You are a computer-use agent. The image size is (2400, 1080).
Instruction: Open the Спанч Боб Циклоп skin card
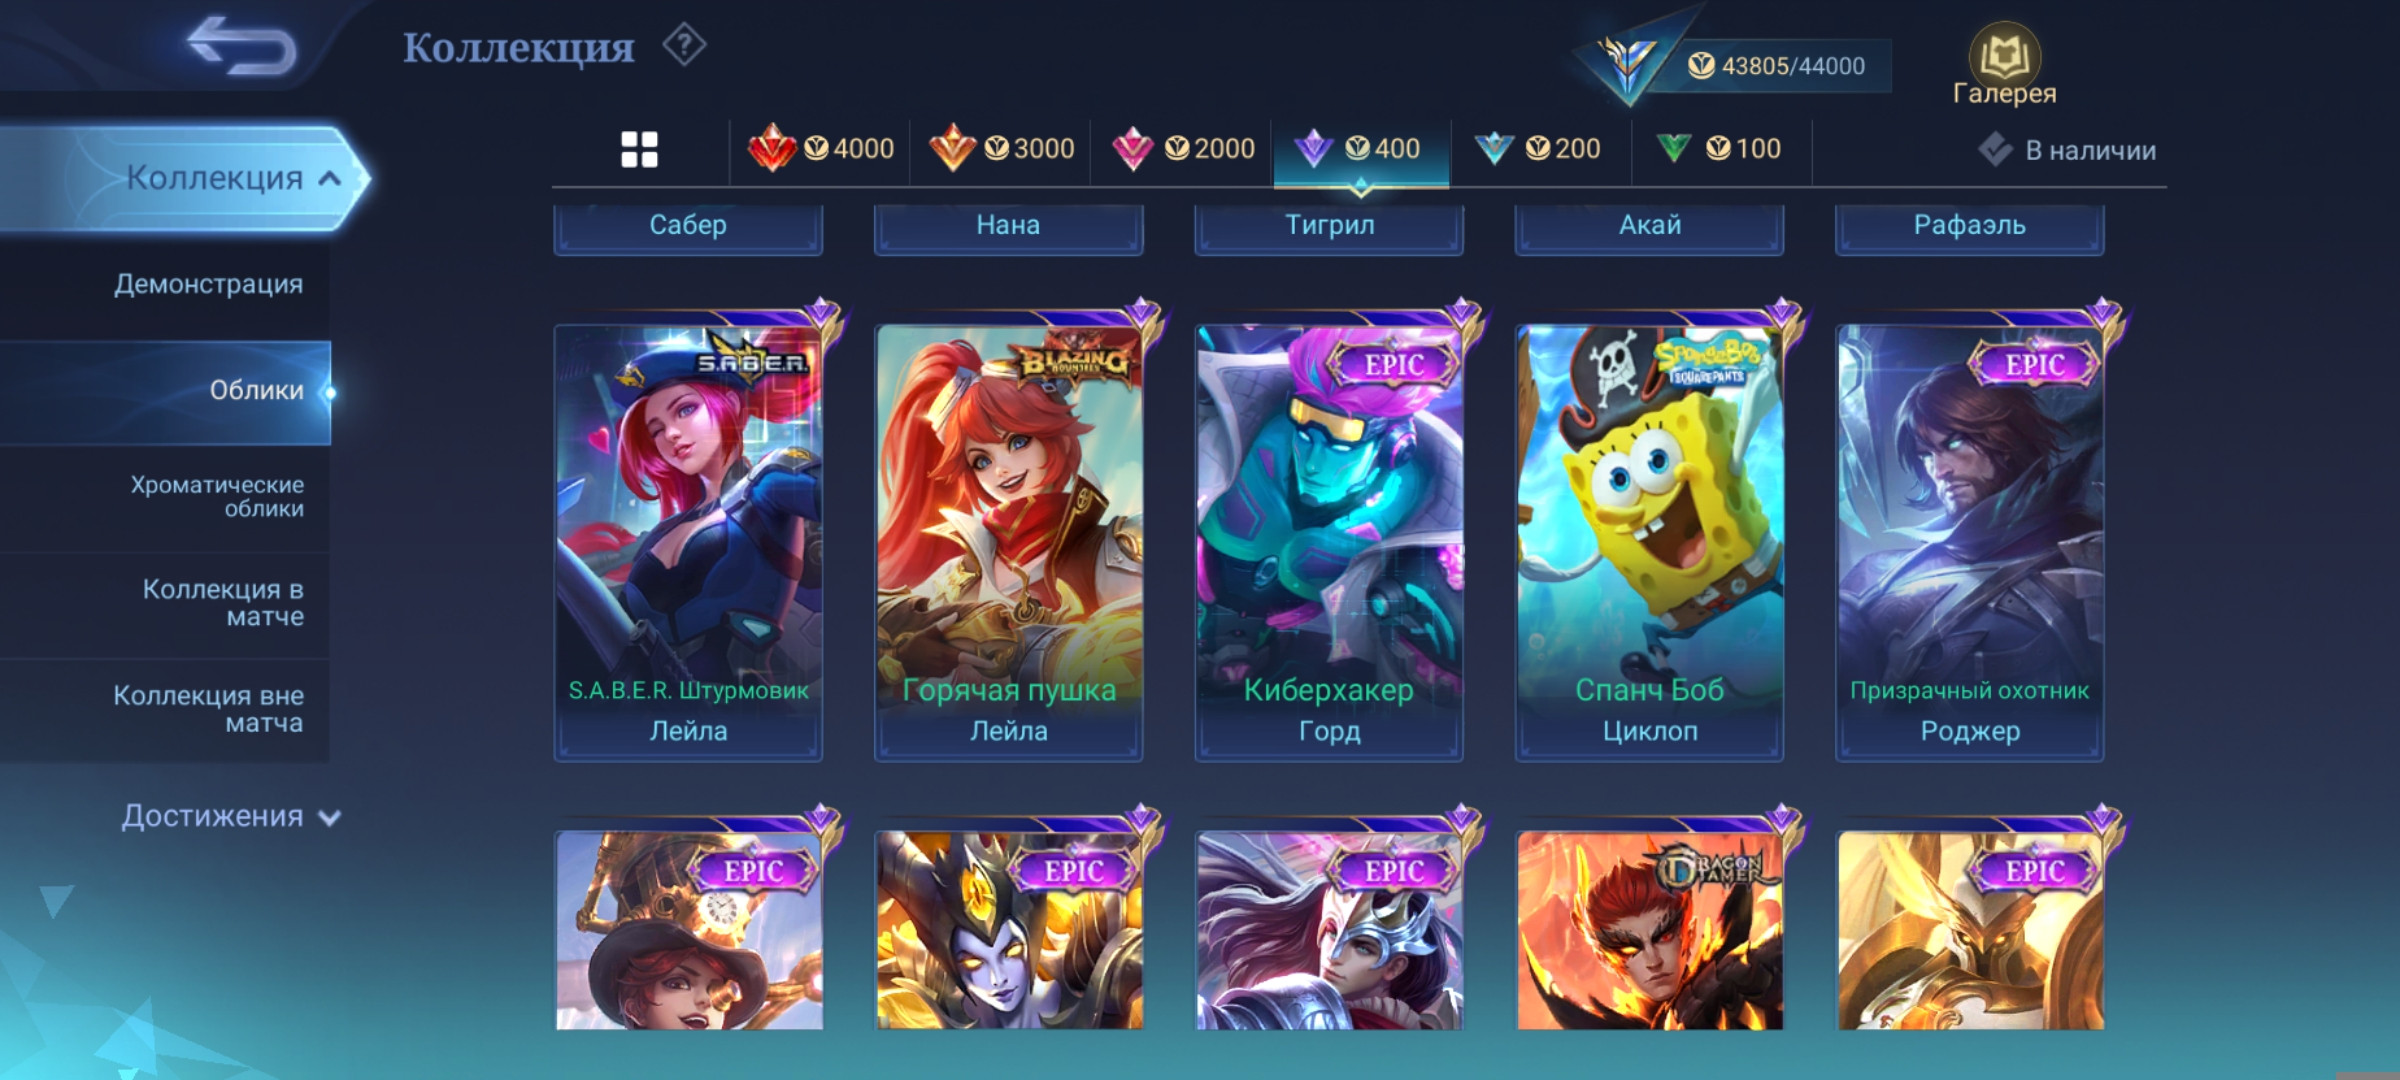[1649, 541]
